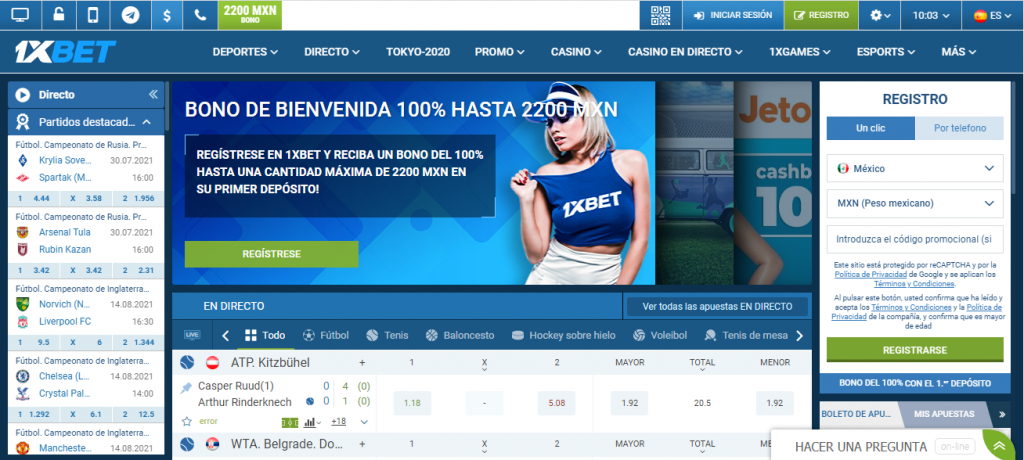Open the ESPORTS menu

887,52
